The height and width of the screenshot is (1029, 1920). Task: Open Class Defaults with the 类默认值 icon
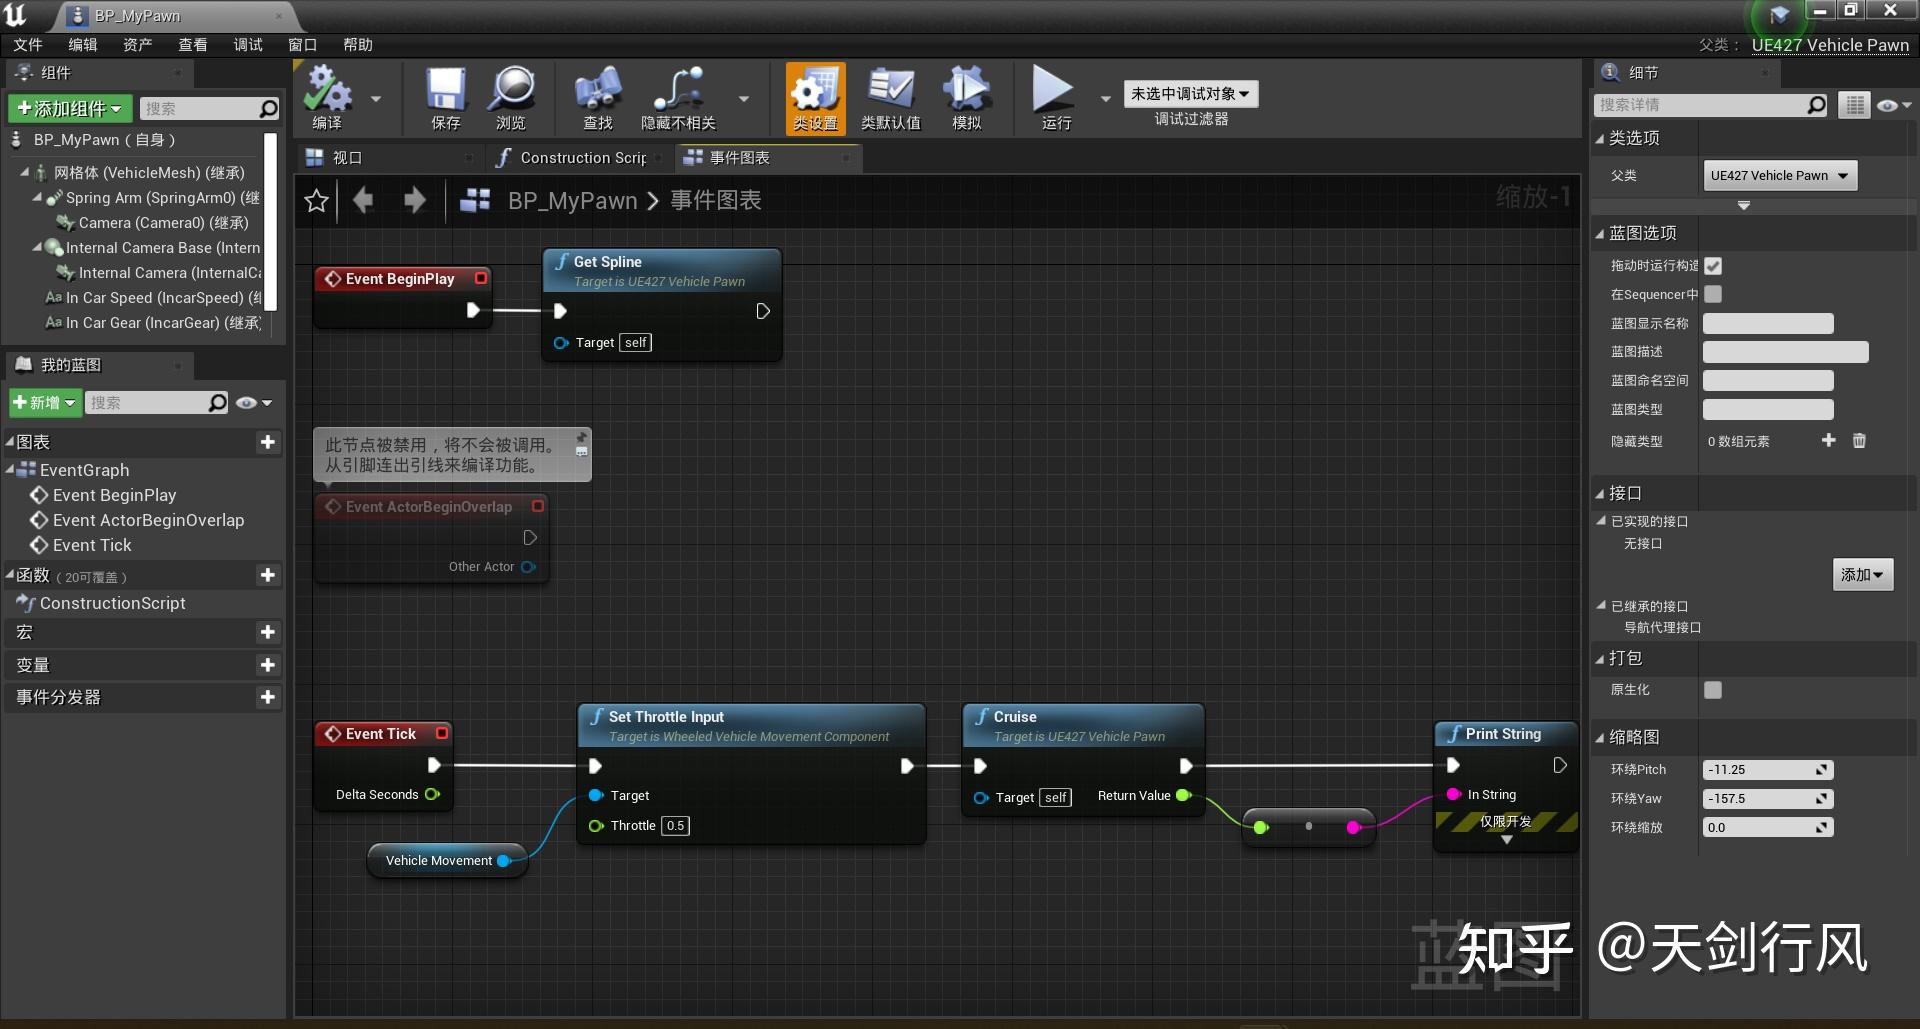tap(890, 97)
